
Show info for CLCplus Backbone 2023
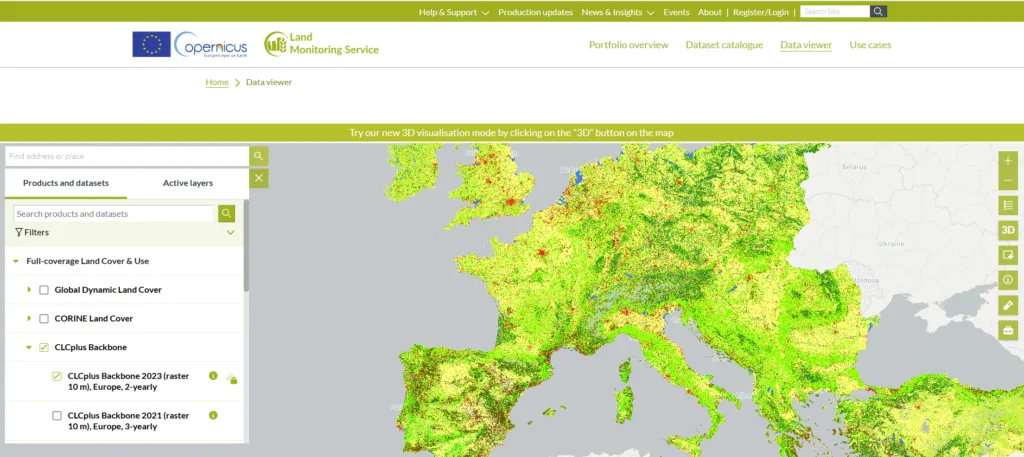(213, 376)
